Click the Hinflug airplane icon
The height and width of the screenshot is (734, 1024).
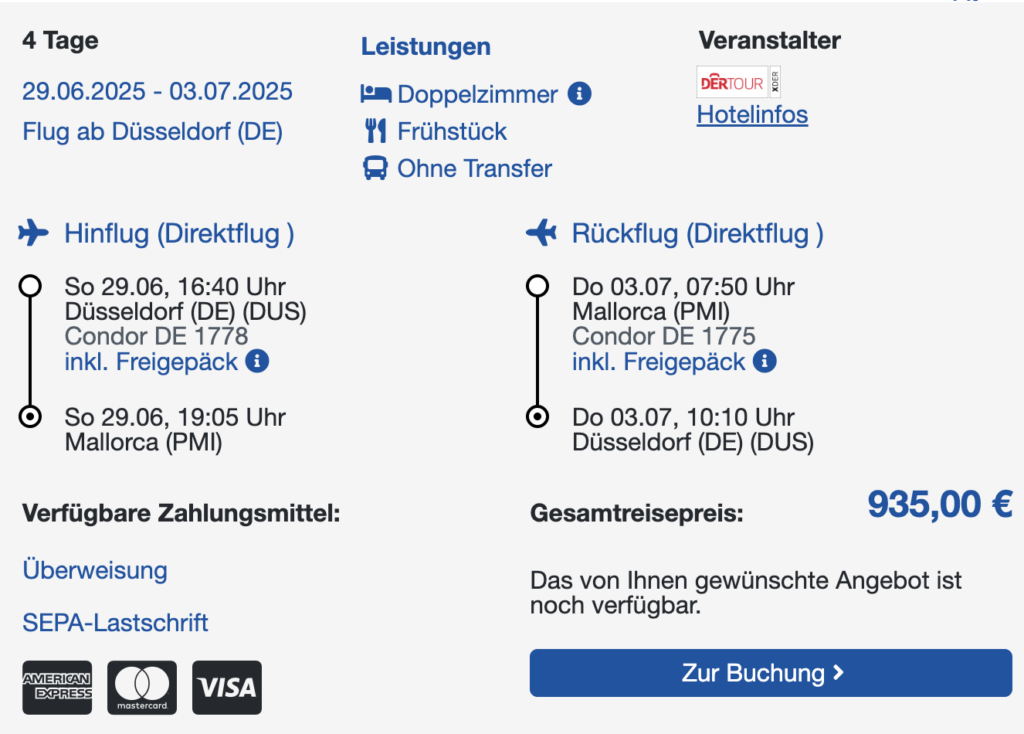33,232
